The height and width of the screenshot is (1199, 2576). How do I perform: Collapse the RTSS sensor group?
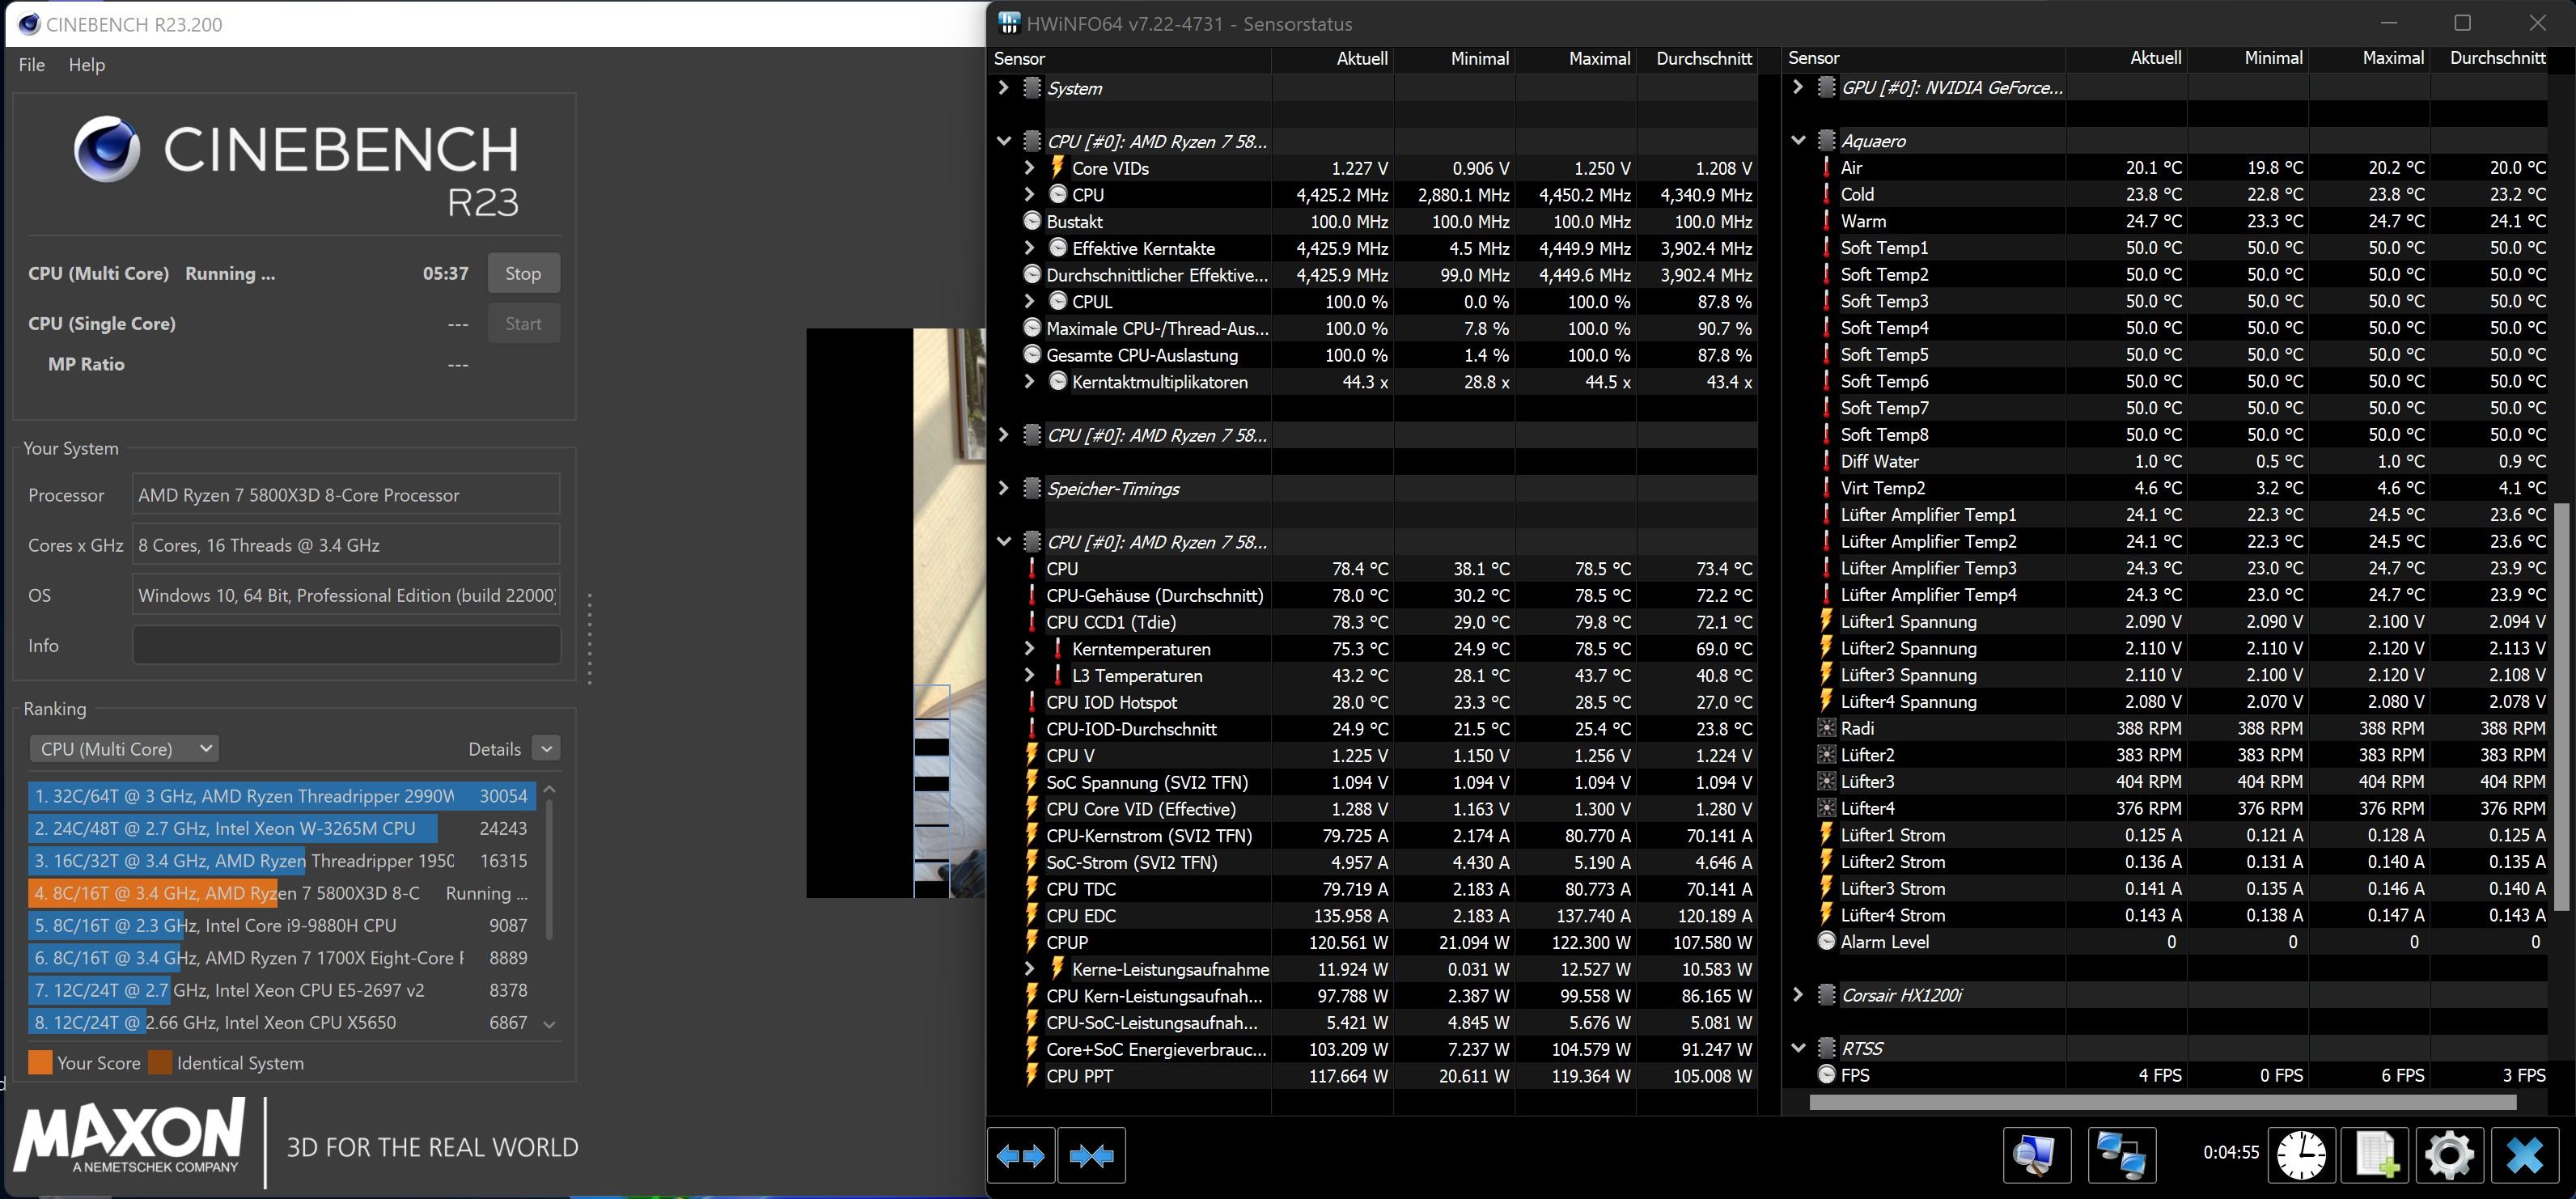coord(1798,1048)
